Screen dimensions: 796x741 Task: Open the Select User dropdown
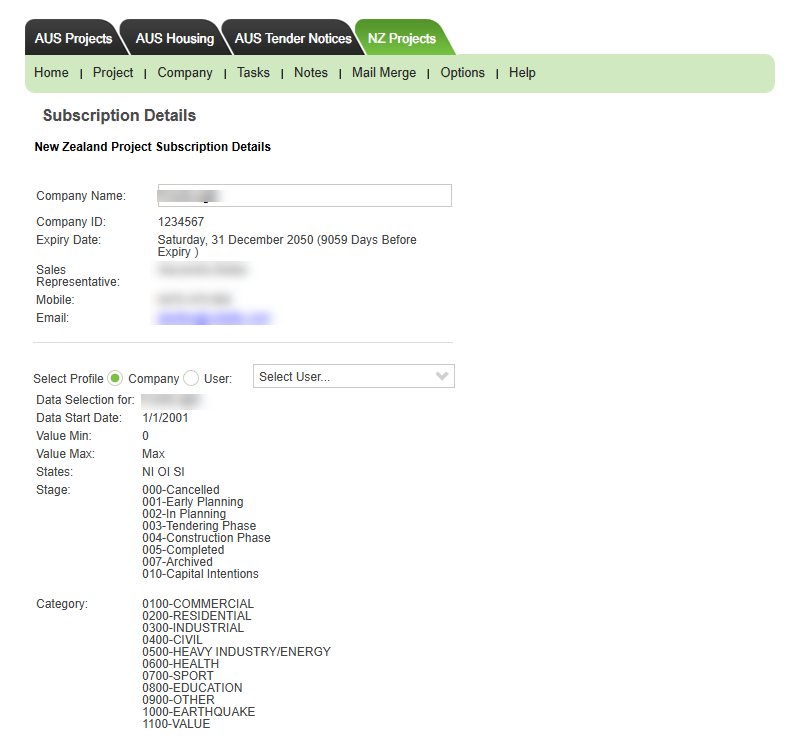click(354, 376)
